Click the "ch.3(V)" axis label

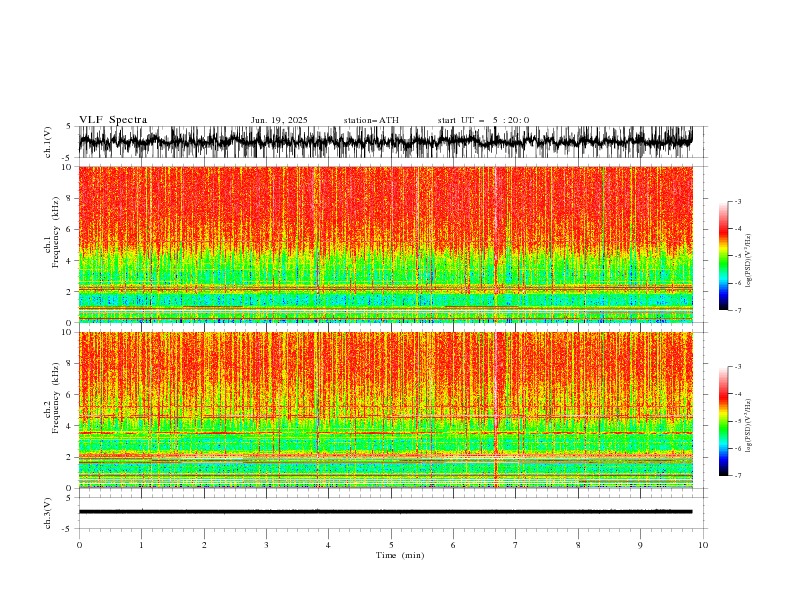[x=48, y=513]
